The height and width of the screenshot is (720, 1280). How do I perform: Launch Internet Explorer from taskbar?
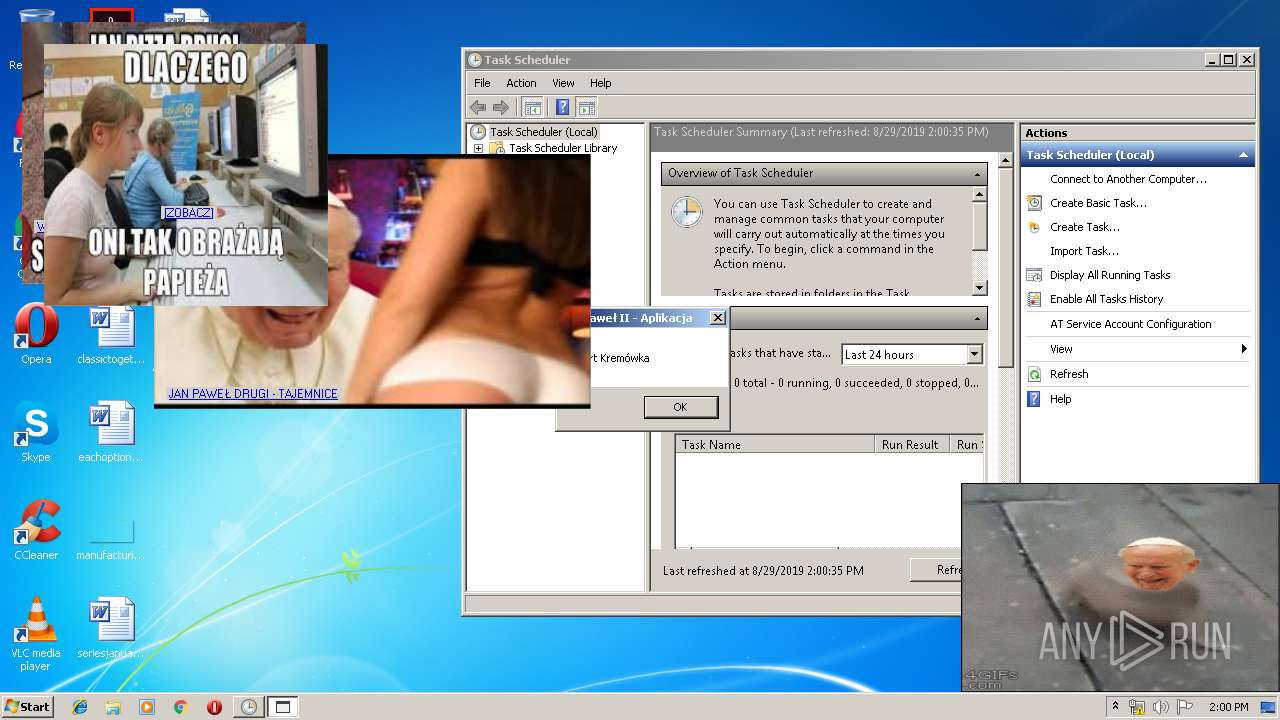80,707
